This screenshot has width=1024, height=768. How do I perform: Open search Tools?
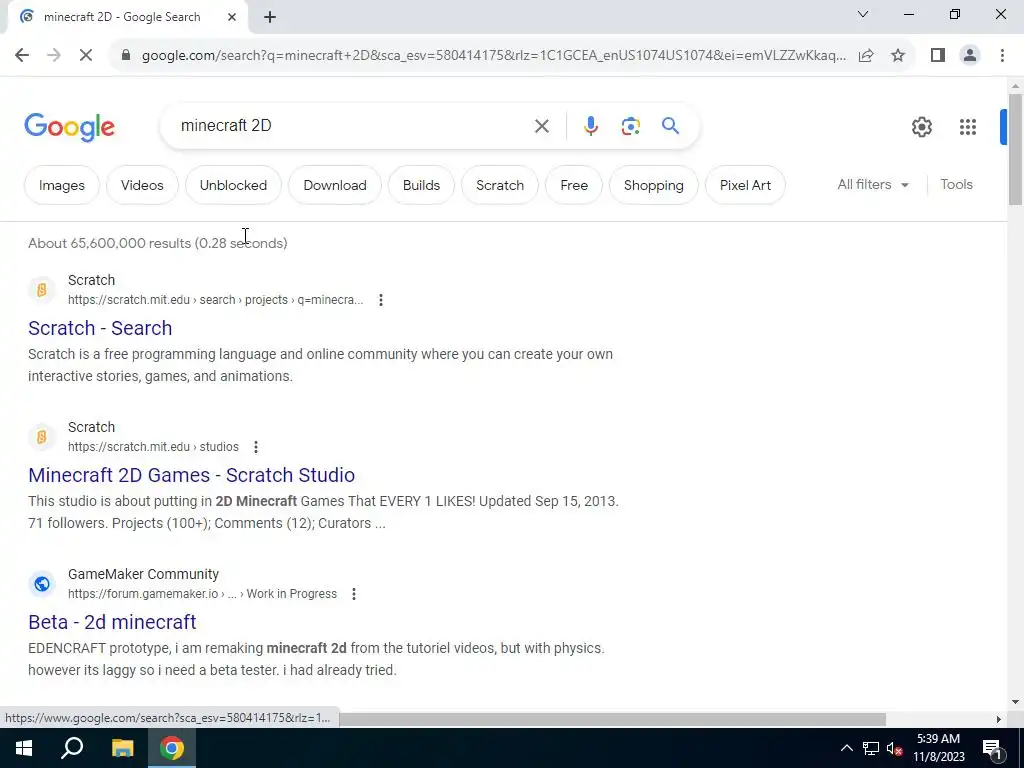pos(956,185)
